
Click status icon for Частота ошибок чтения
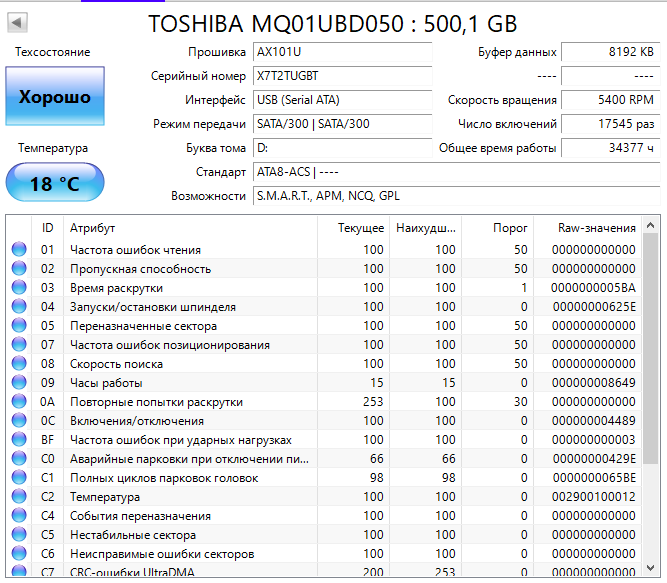tap(19, 250)
